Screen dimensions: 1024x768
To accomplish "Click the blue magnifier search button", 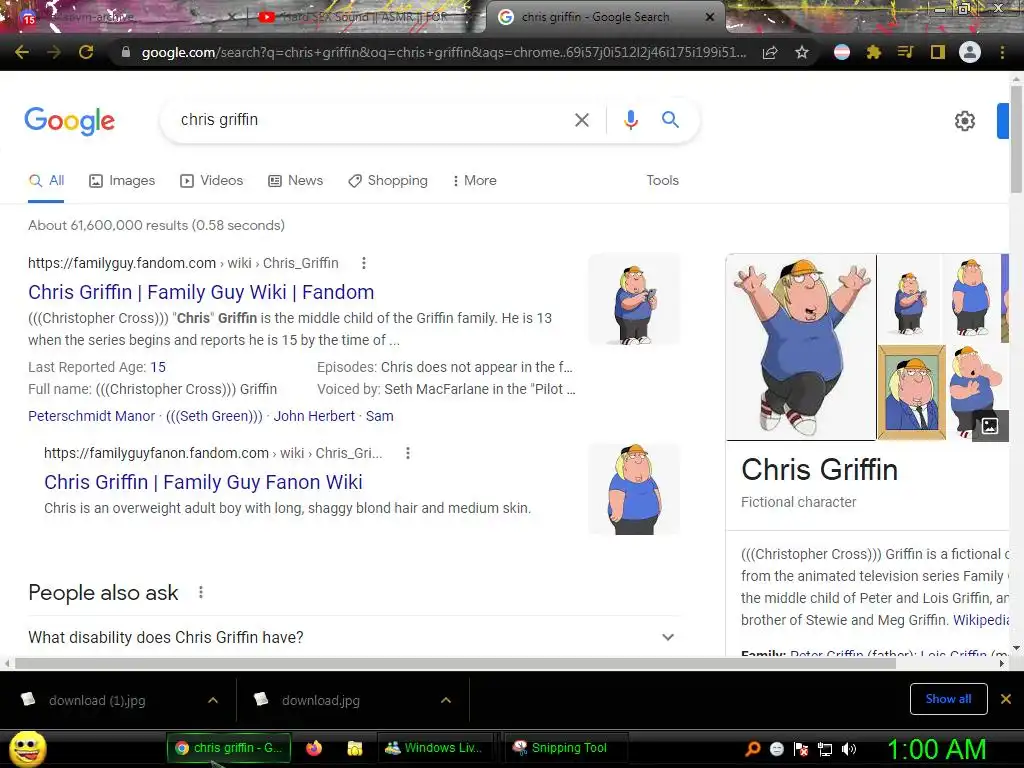I will pos(670,120).
